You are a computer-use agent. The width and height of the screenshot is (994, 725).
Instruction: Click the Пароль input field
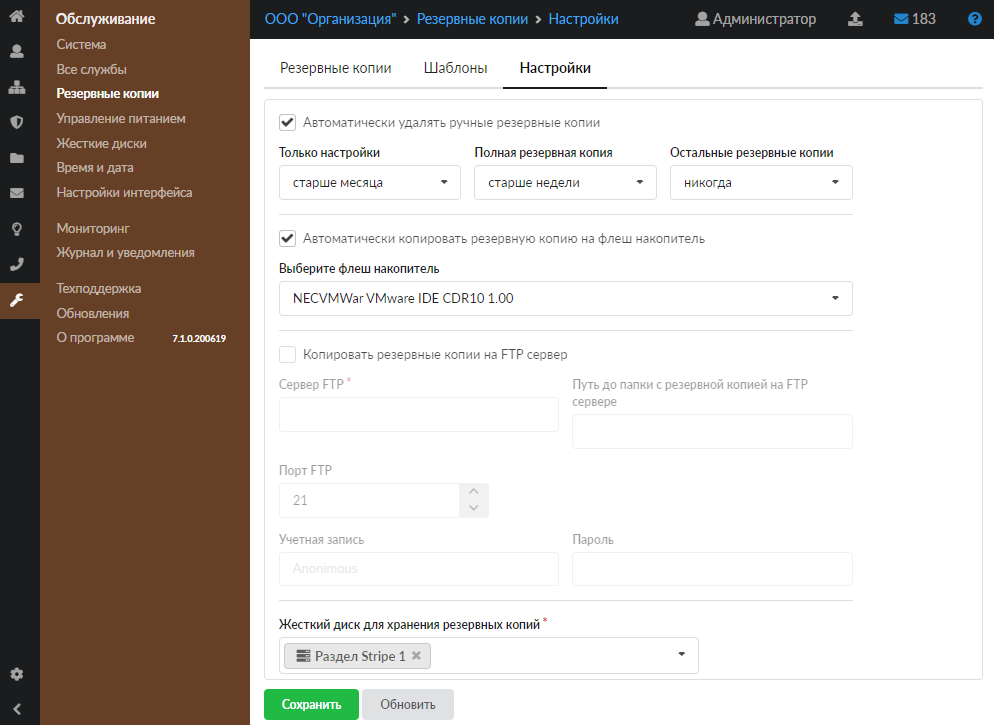tap(712, 568)
